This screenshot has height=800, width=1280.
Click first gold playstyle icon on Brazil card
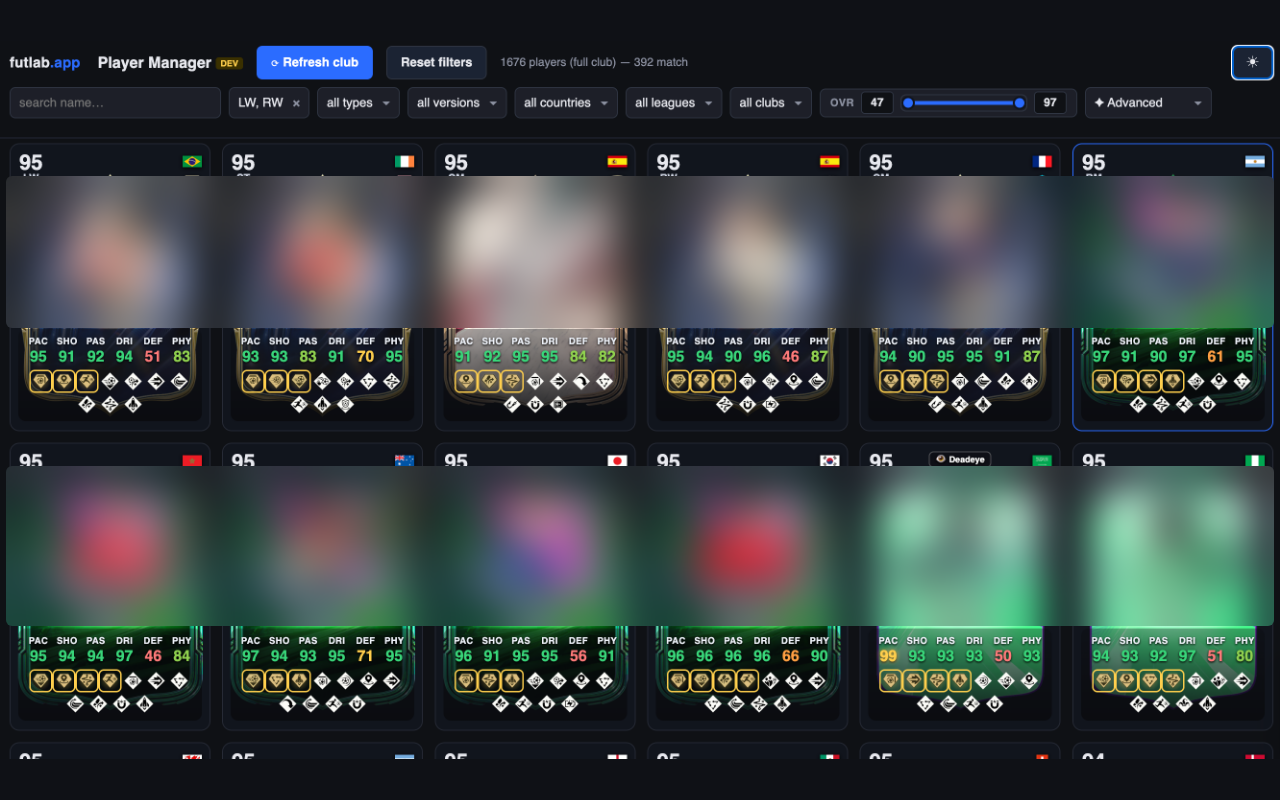tap(41, 381)
